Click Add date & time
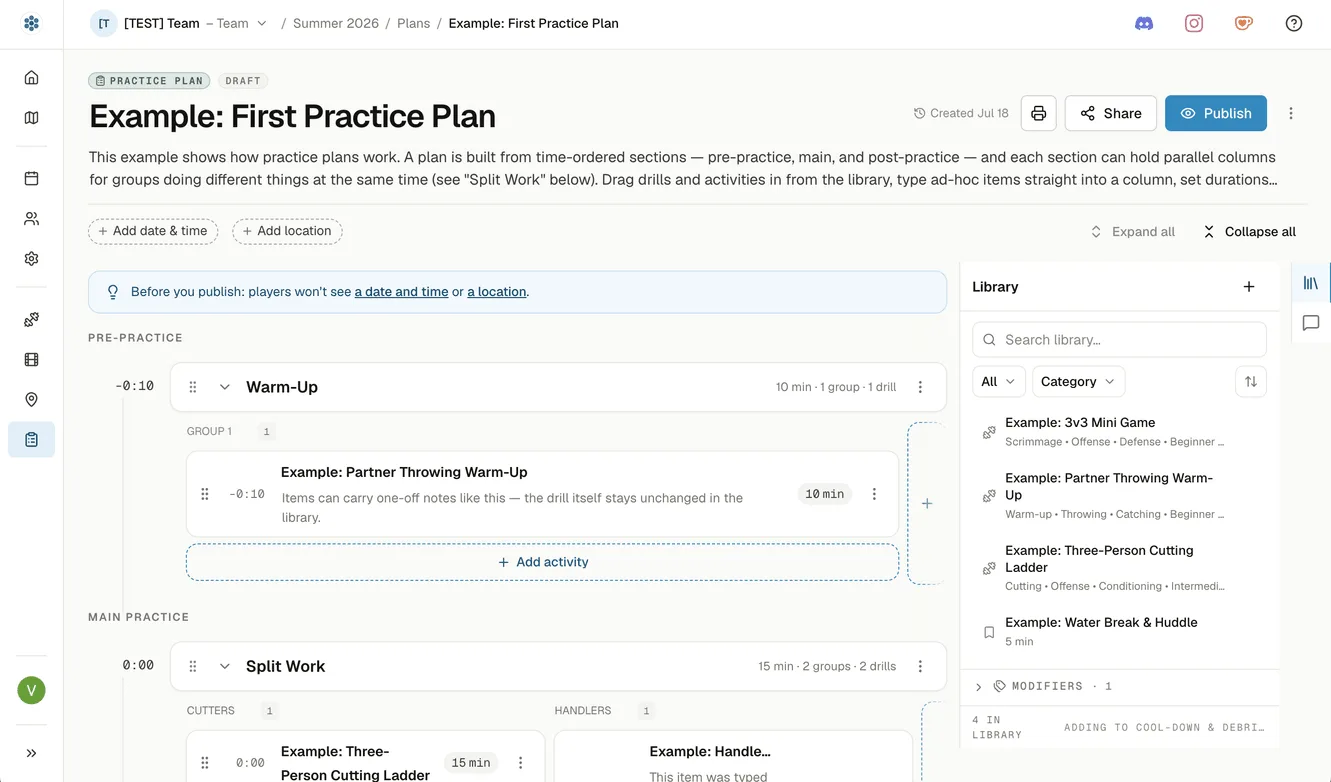This screenshot has width=1331, height=782. click(153, 231)
